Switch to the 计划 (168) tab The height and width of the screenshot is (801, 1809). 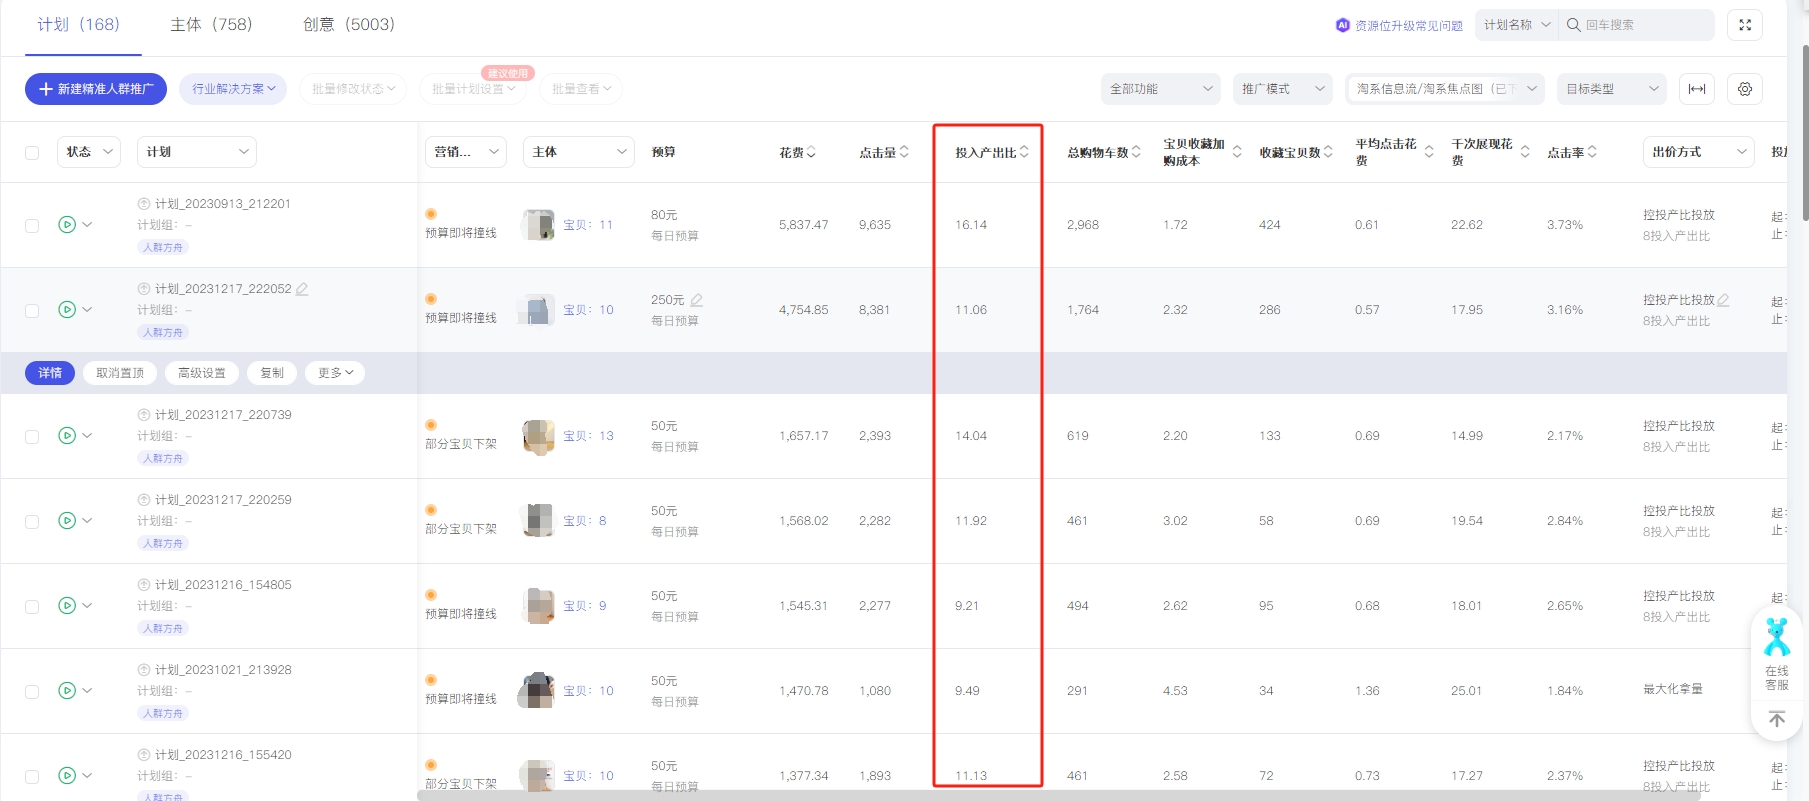(79, 25)
